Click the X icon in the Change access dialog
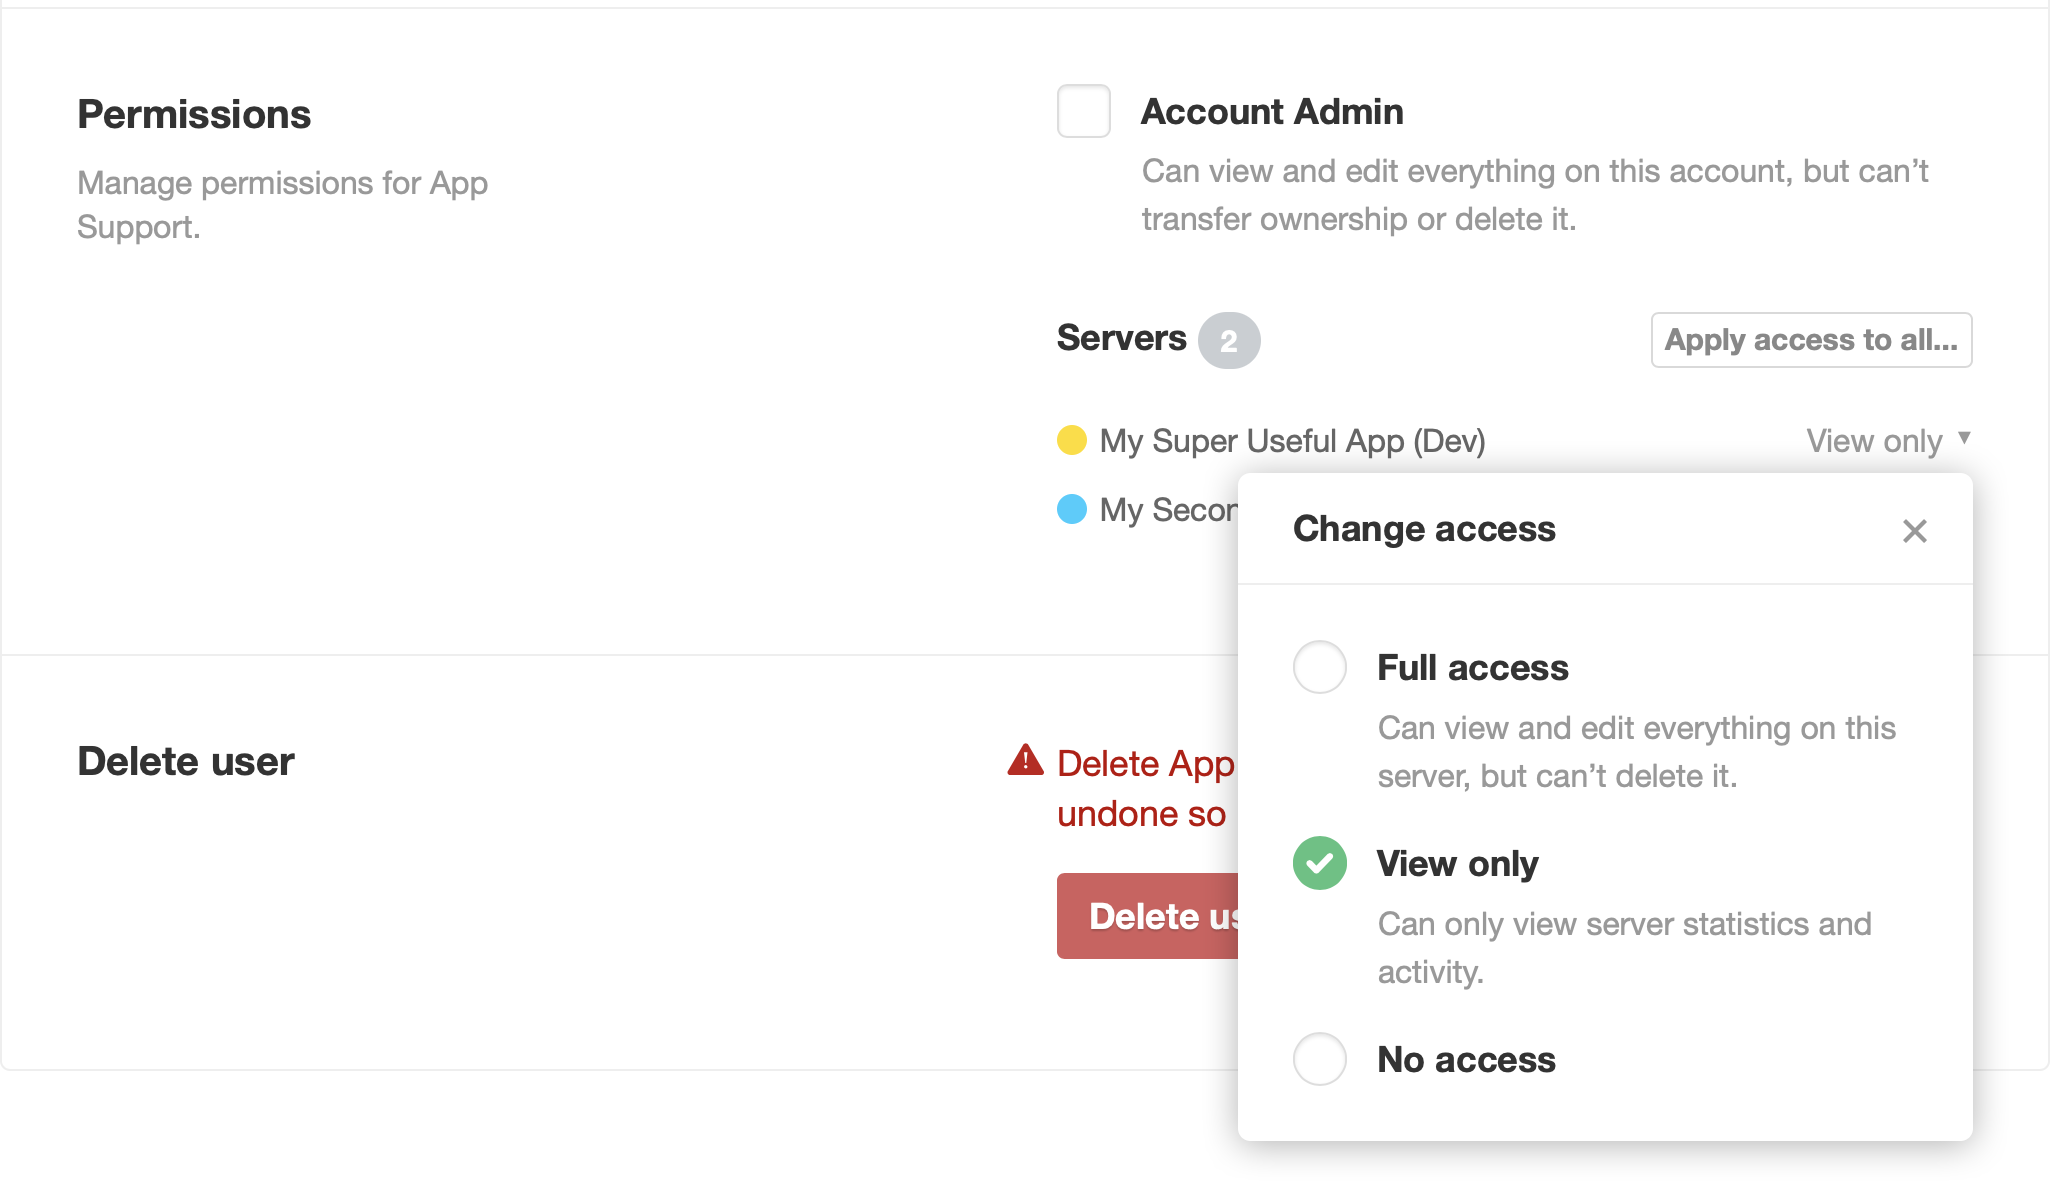The image size is (2054, 1188). click(1915, 531)
